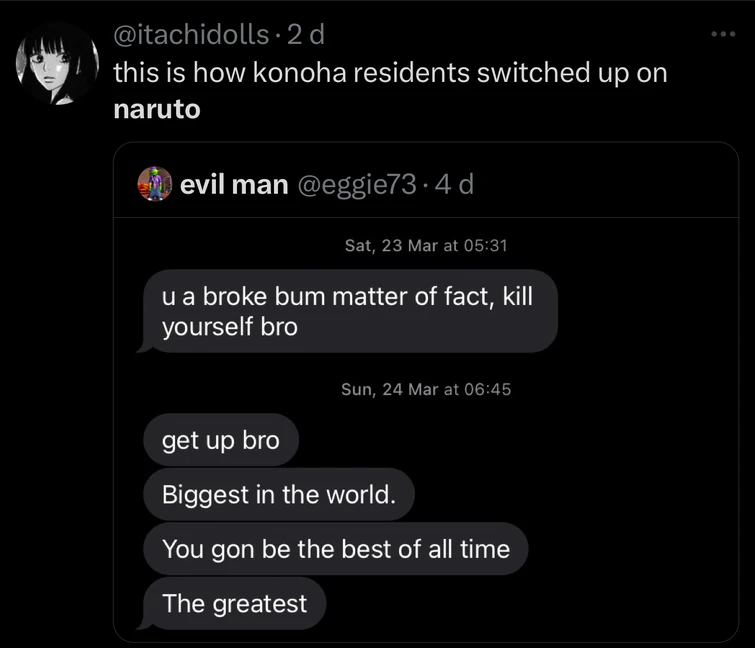Screen dimensions: 755x648
Task: Open the quoted tweet header row
Action: pyautogui.click(x=426, y=184)
